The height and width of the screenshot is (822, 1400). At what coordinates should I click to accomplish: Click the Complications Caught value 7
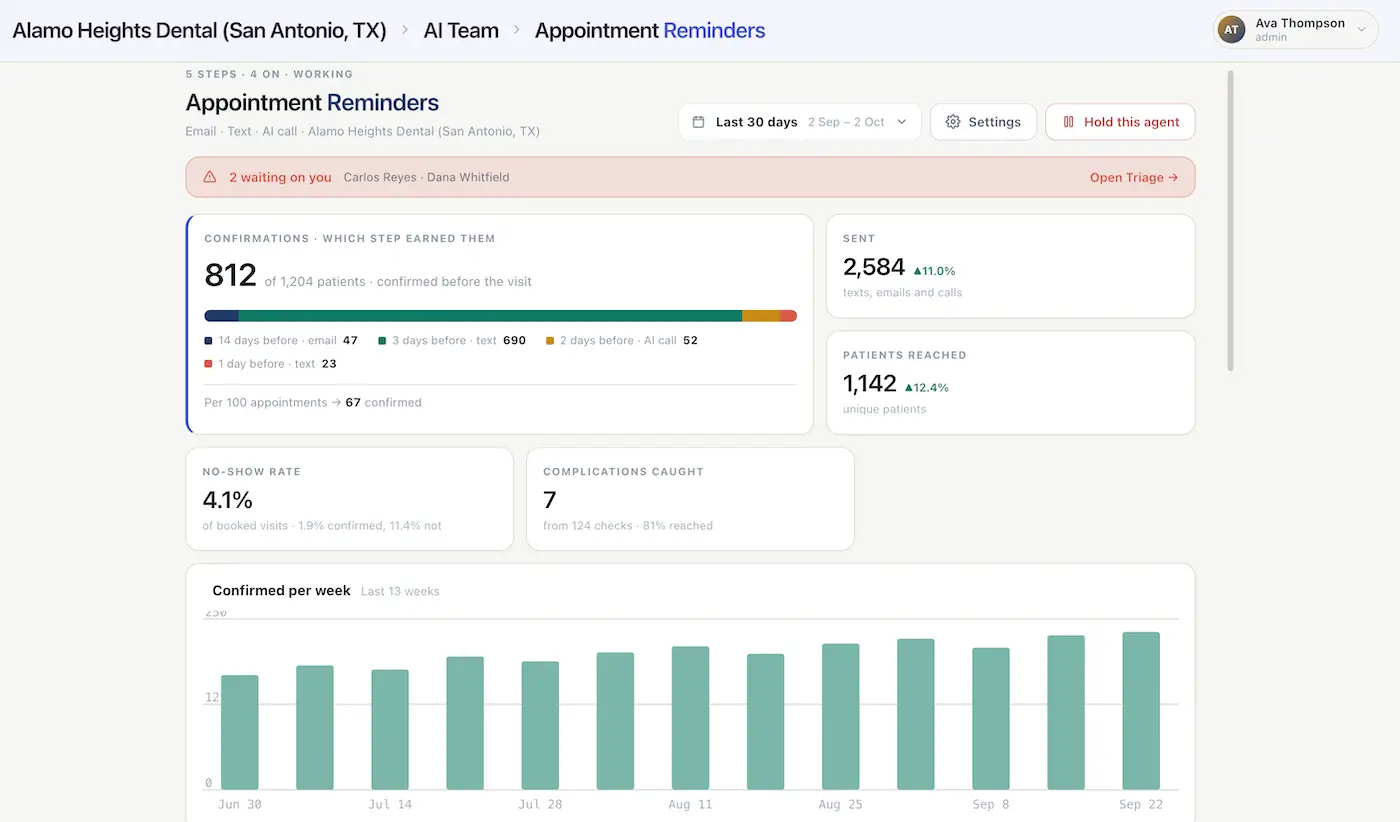click(x=549, y=499)
